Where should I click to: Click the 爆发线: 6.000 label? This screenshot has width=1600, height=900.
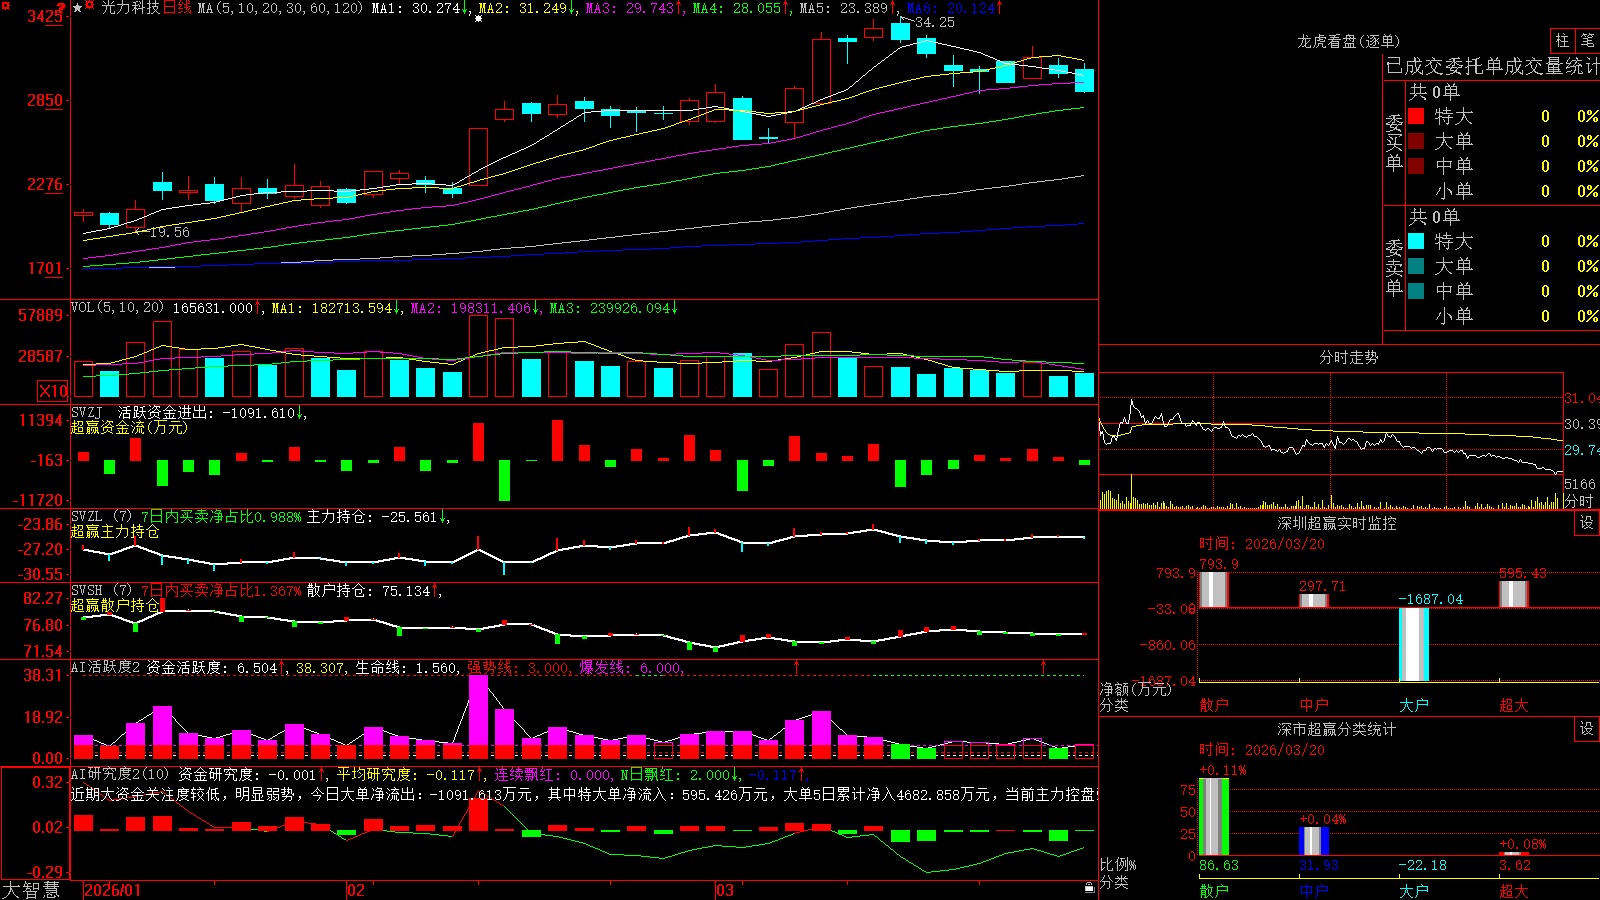[631, 668]
